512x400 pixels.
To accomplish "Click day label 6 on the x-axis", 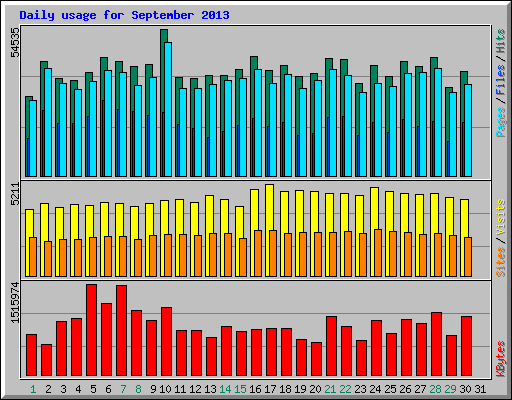I will [x=108, y=389].
